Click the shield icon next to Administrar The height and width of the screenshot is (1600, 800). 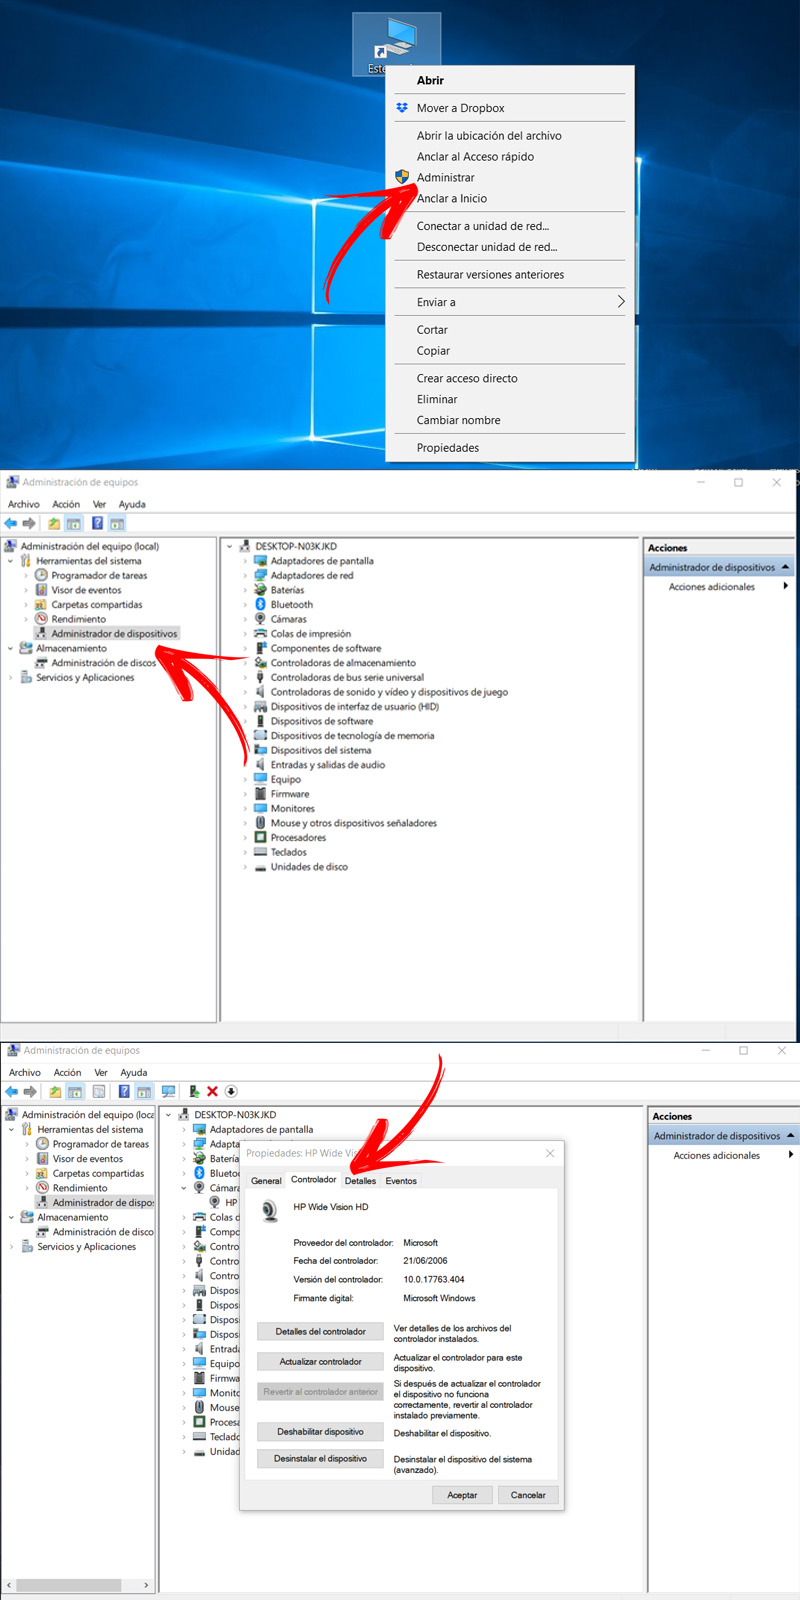tap(402, 177)
